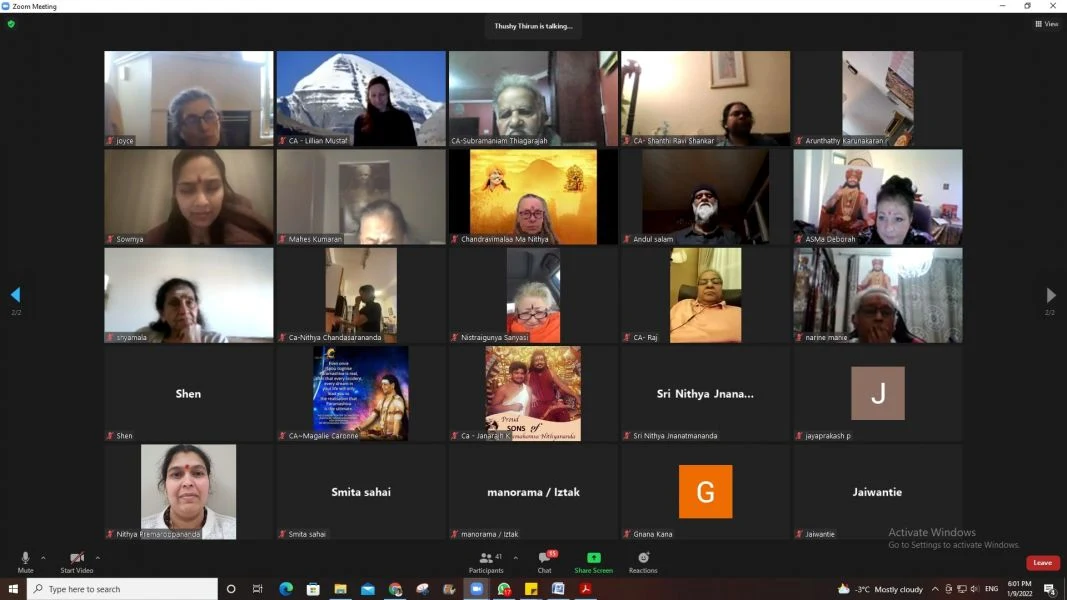Viewport: 1067px width, 600px height.
Task: Leave the meeting
Action: [x=1042, y=563]
